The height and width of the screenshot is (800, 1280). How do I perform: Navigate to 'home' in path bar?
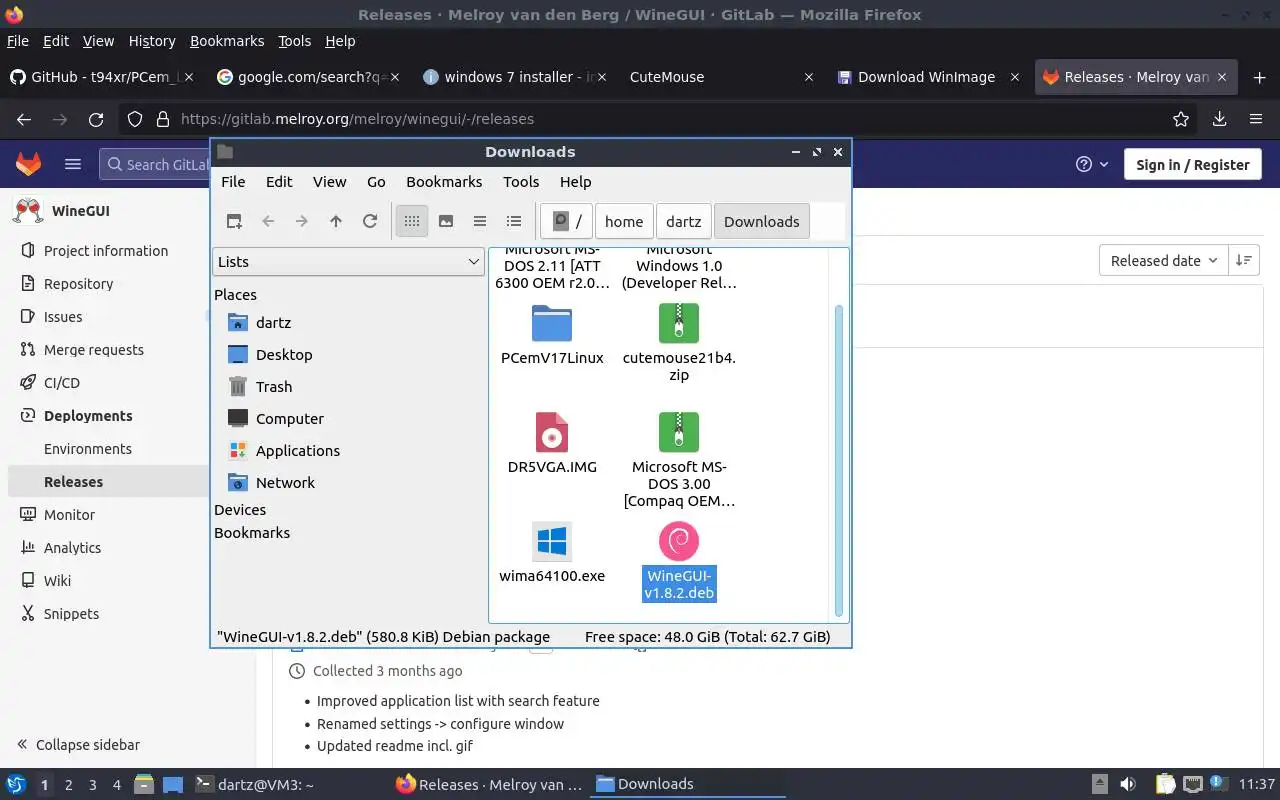tap(624, 222)
